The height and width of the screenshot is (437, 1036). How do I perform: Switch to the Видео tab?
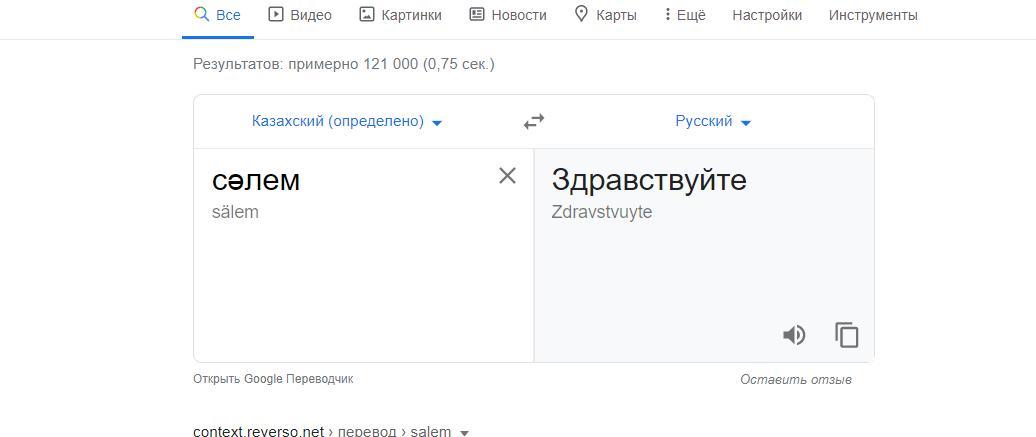[300, 15]
